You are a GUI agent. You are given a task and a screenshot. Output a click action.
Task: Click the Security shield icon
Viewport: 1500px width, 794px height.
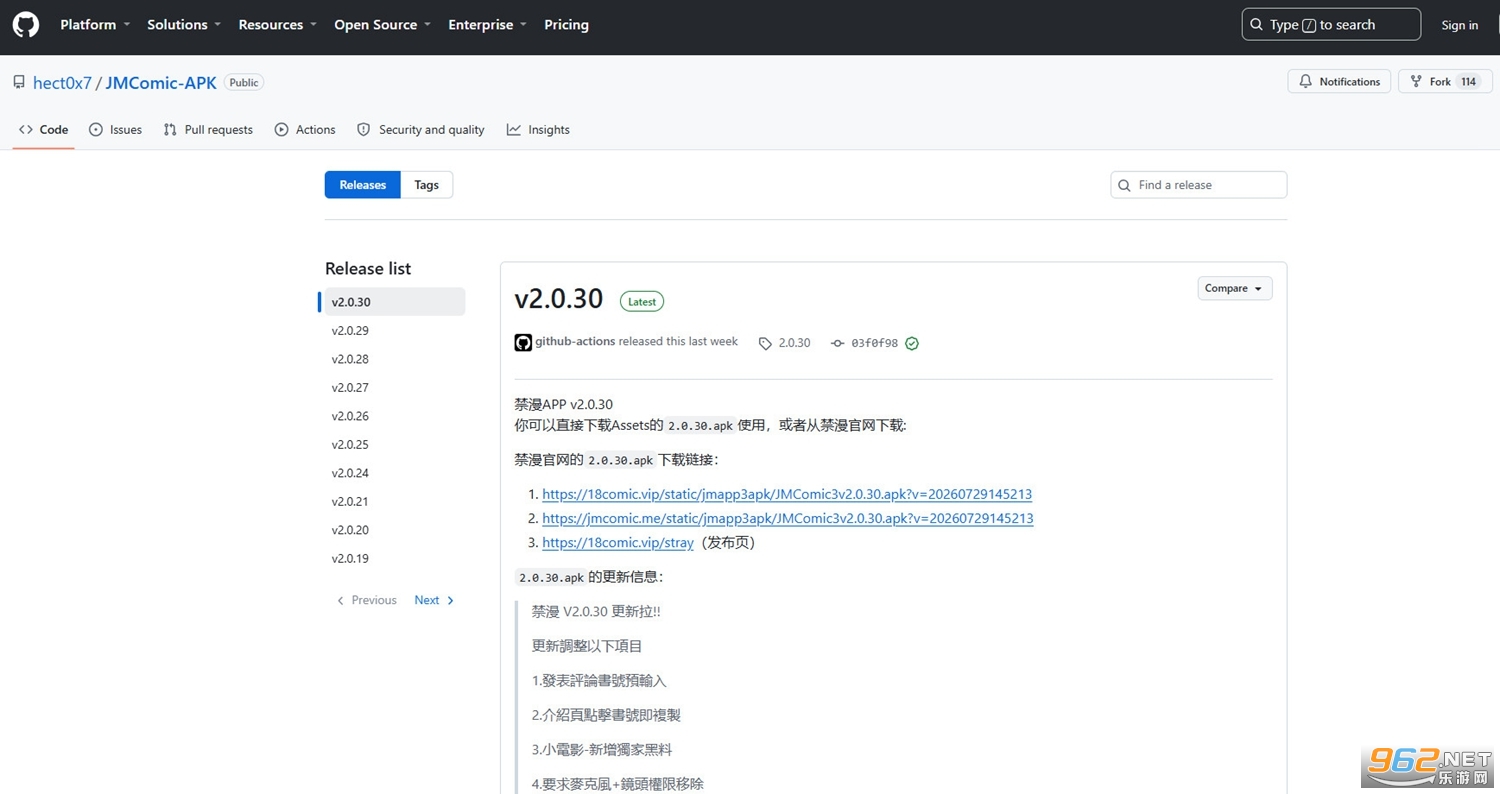(364, 130)
